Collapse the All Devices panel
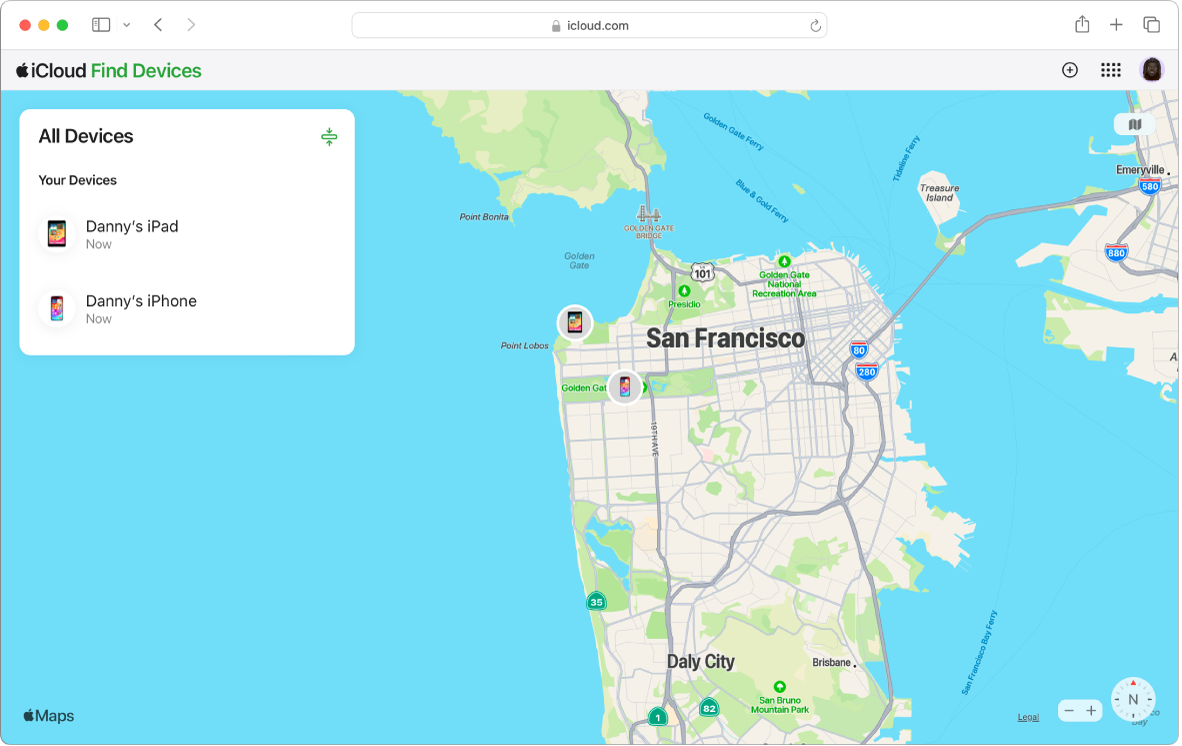 coord(329,136)
